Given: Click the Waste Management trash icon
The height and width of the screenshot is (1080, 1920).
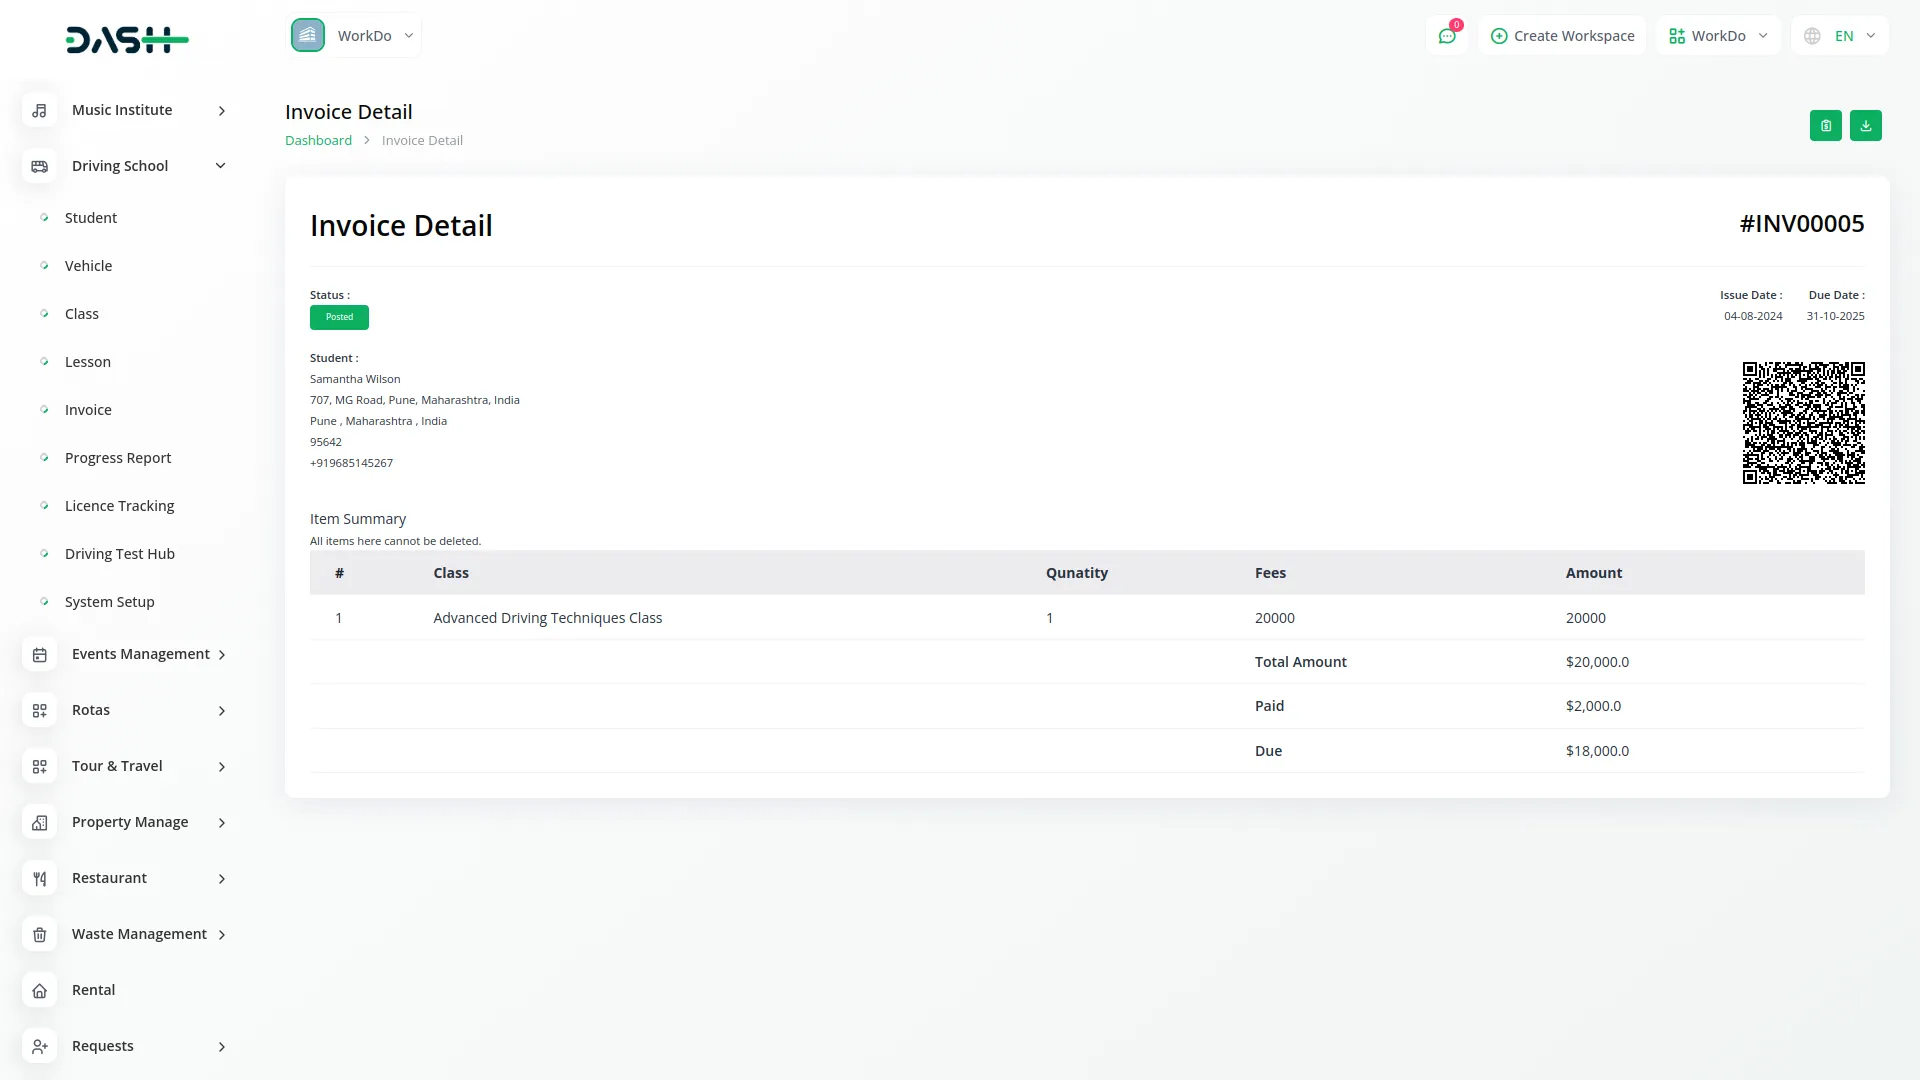Looking at the screenshot, I should tap(39, 935).
